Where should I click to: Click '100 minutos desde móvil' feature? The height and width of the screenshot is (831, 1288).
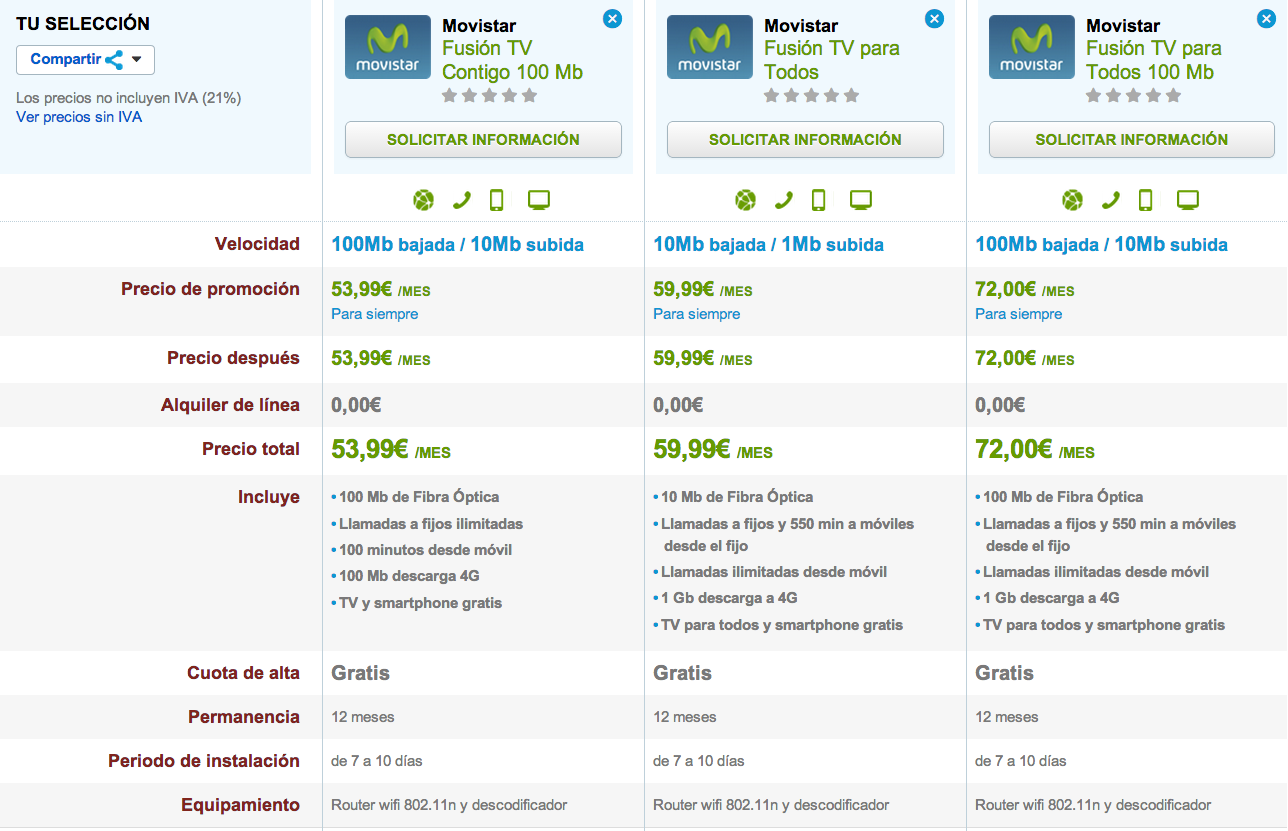426,550
